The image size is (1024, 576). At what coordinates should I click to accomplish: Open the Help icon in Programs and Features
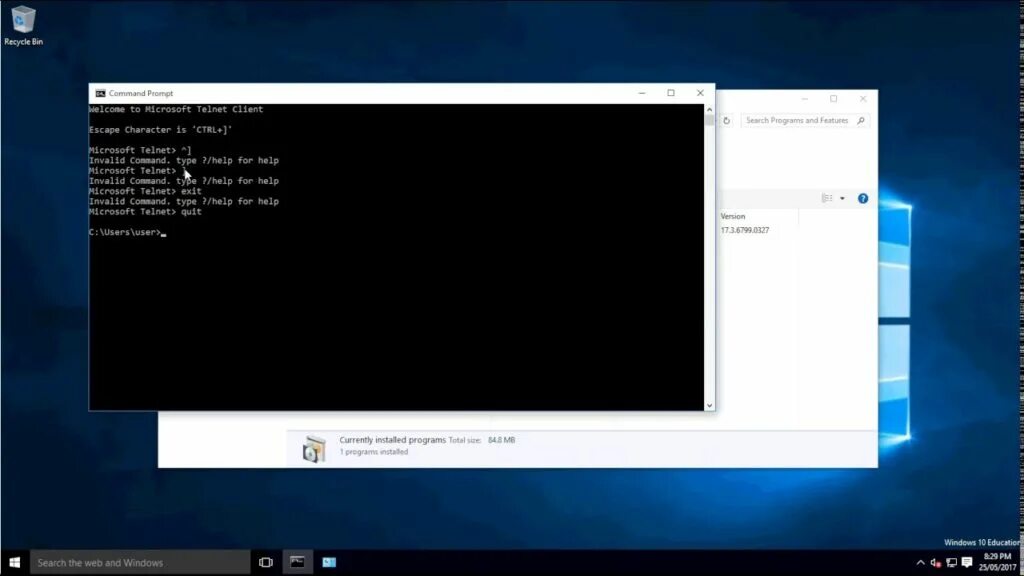pyautogui.click(x=863, y=198)
